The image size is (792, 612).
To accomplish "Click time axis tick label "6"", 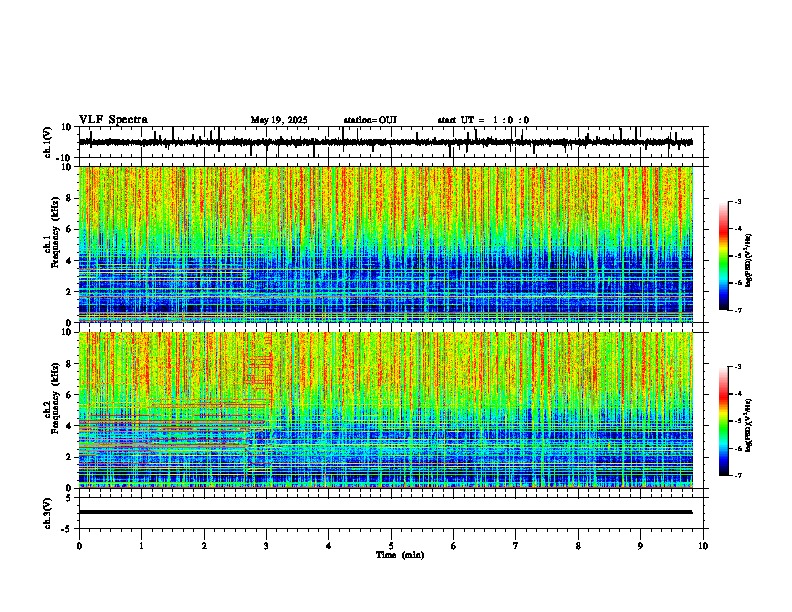I will tap(453, 546).
